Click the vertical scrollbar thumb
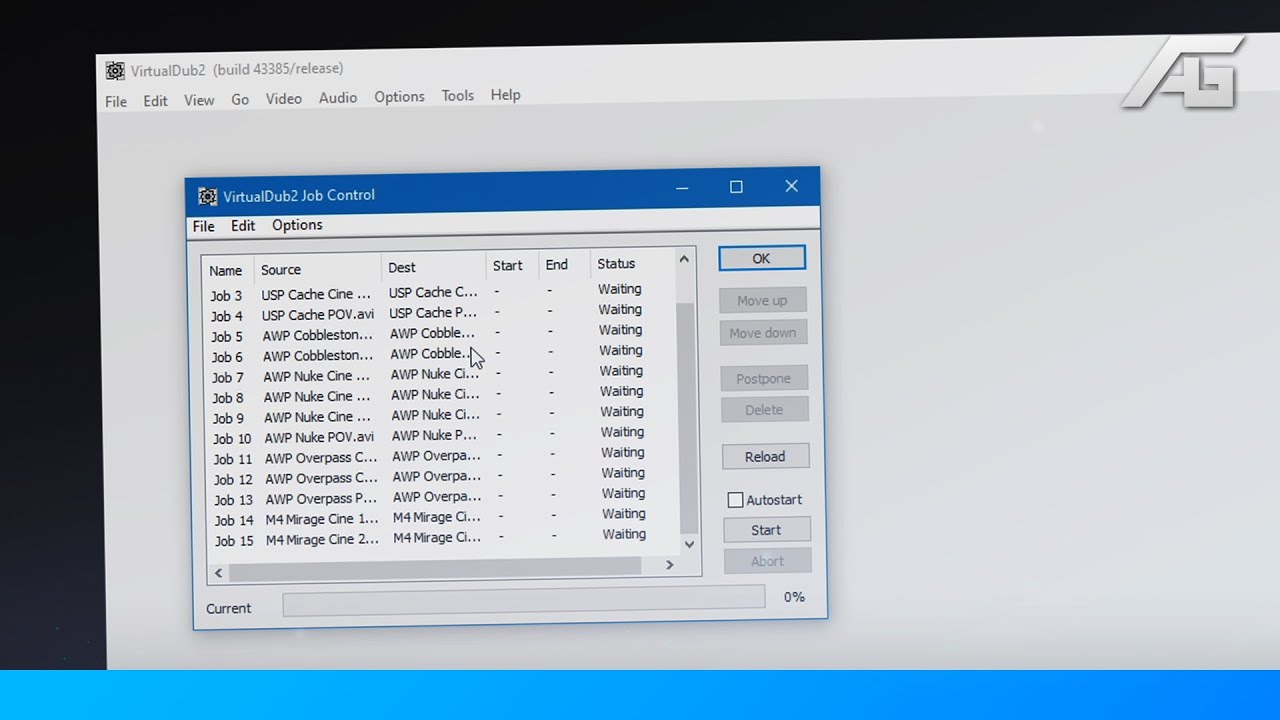Screen dimensions: 1280x720 click(x=687, y=419)
